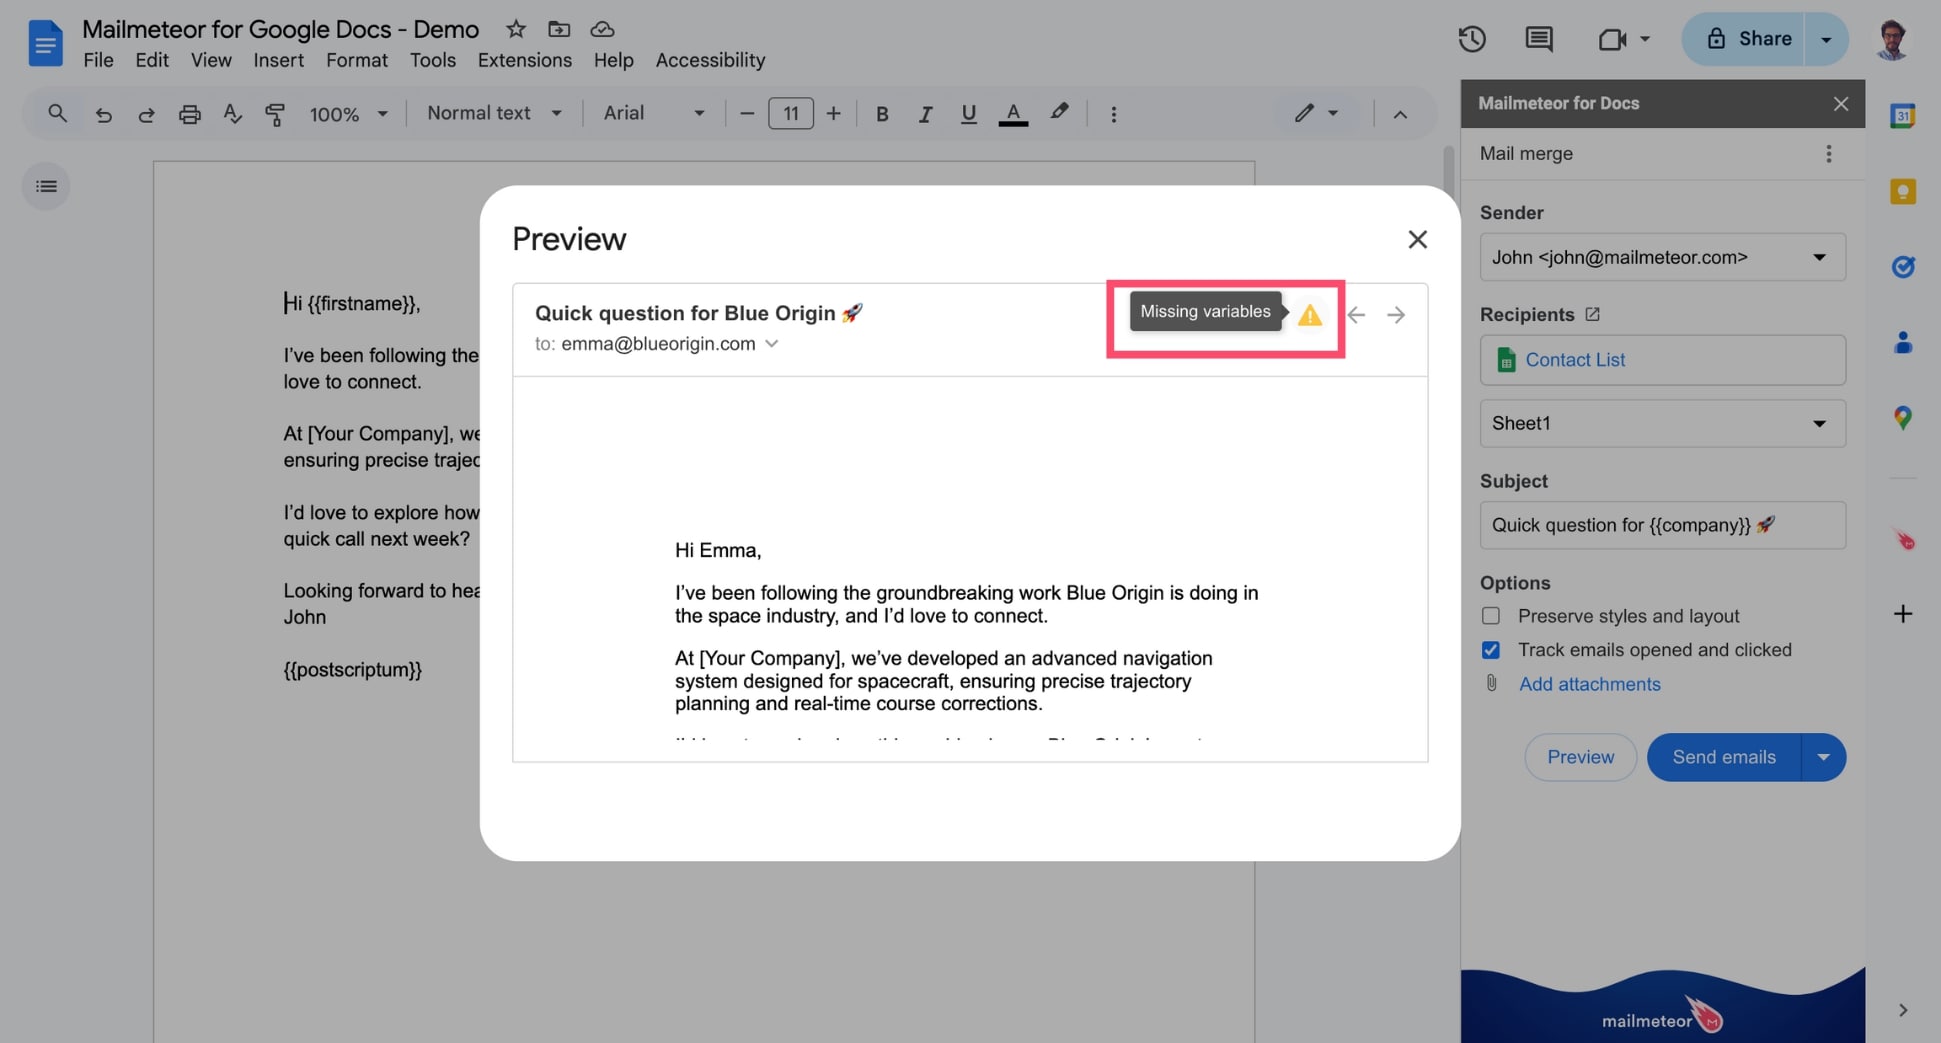
Task: Open the Send emails options arrow
Action: point(1823,757)
